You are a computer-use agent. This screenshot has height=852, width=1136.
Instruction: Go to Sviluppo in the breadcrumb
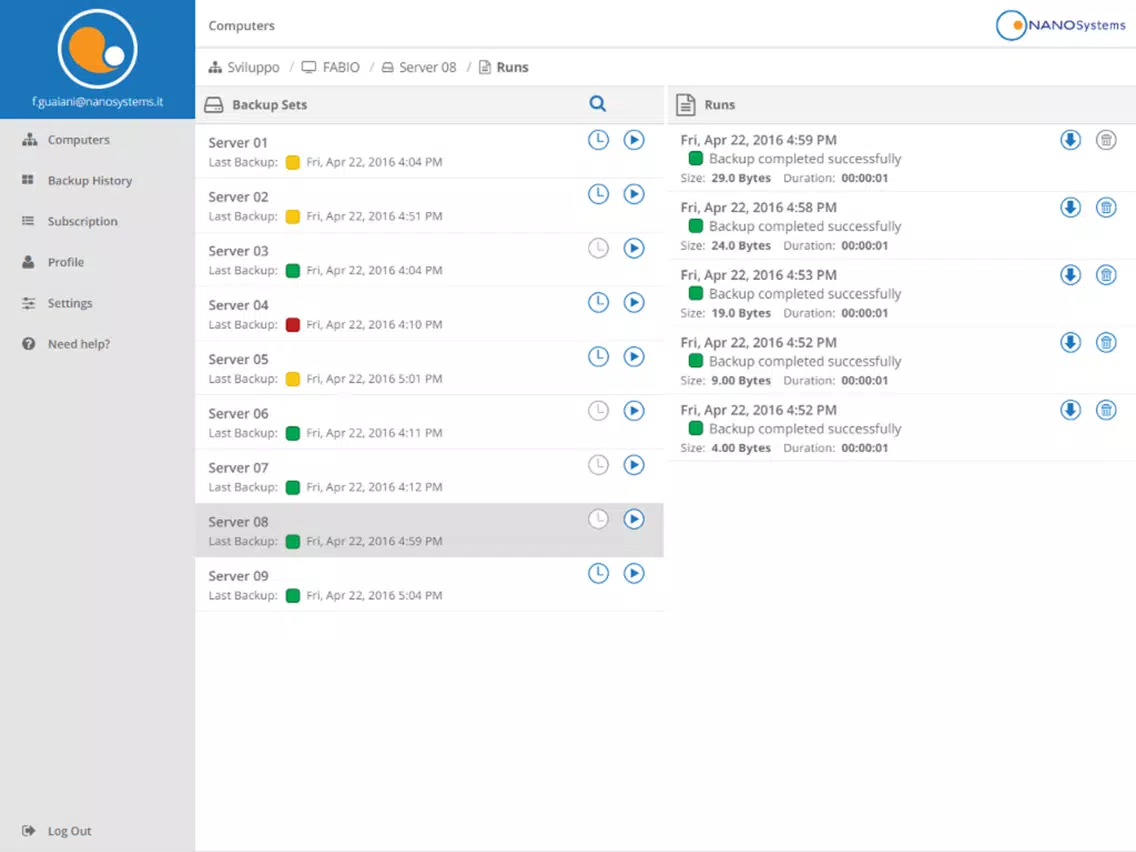coord(243,67)
